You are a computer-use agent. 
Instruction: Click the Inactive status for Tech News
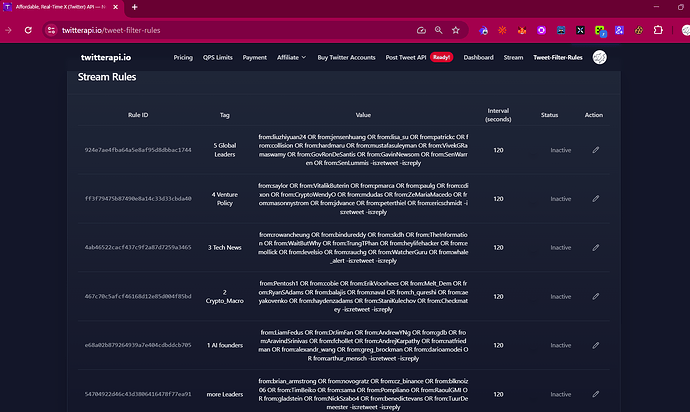click(x=561, y=248)
